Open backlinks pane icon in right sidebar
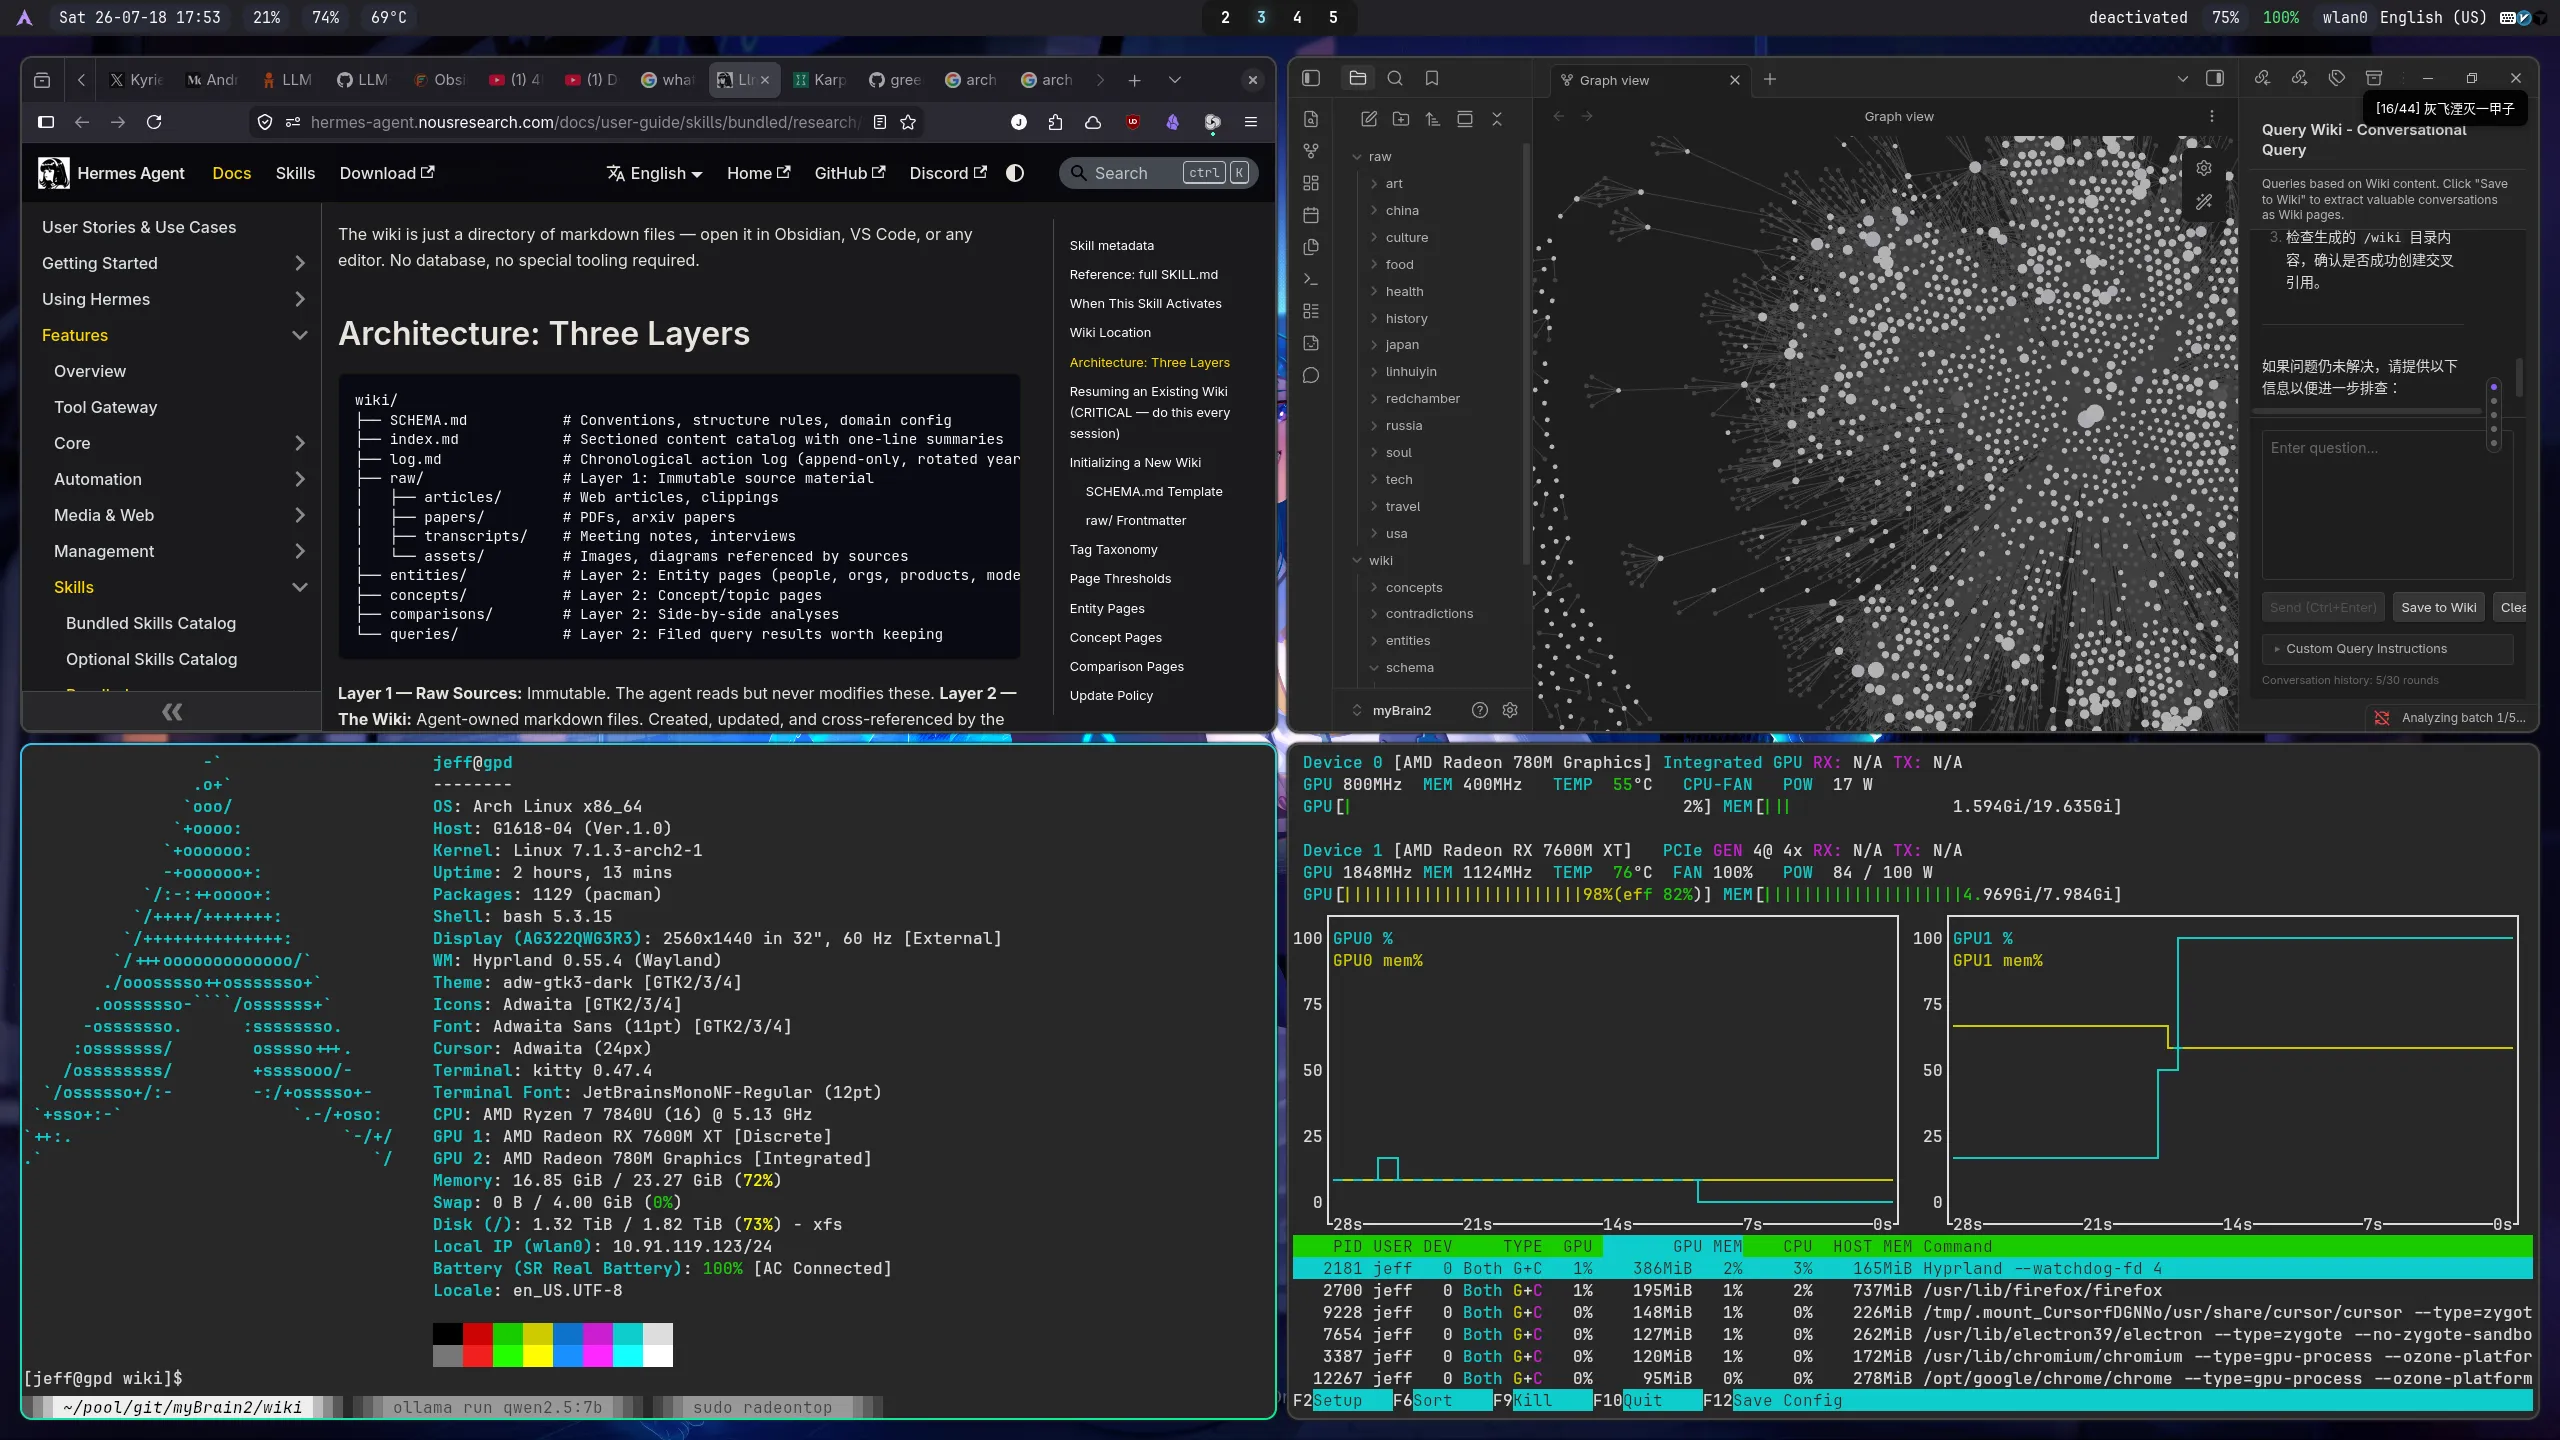Screen dimensions: 2560x1440 [x=2262, y=78]
